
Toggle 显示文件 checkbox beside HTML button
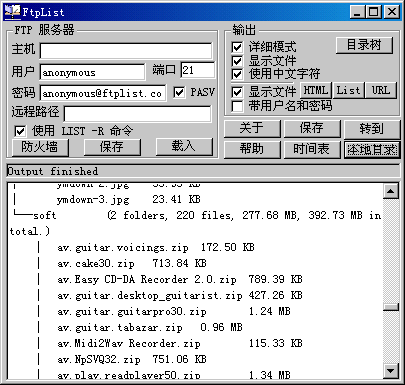pyautogui.click(x=237, y=92)
